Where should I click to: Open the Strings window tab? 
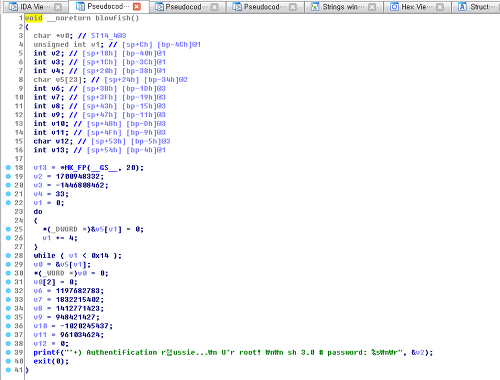click(343, 7)
